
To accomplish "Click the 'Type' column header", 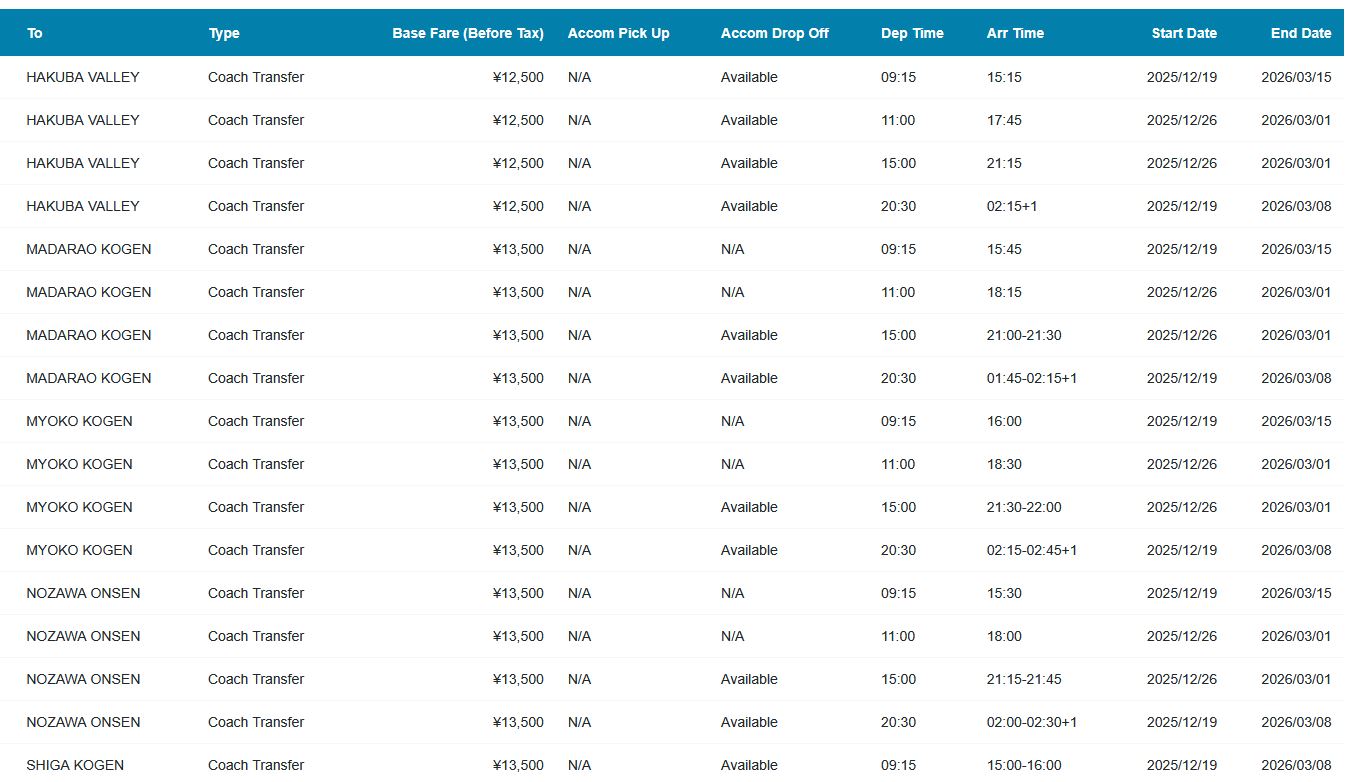I will tap(224, 33).
